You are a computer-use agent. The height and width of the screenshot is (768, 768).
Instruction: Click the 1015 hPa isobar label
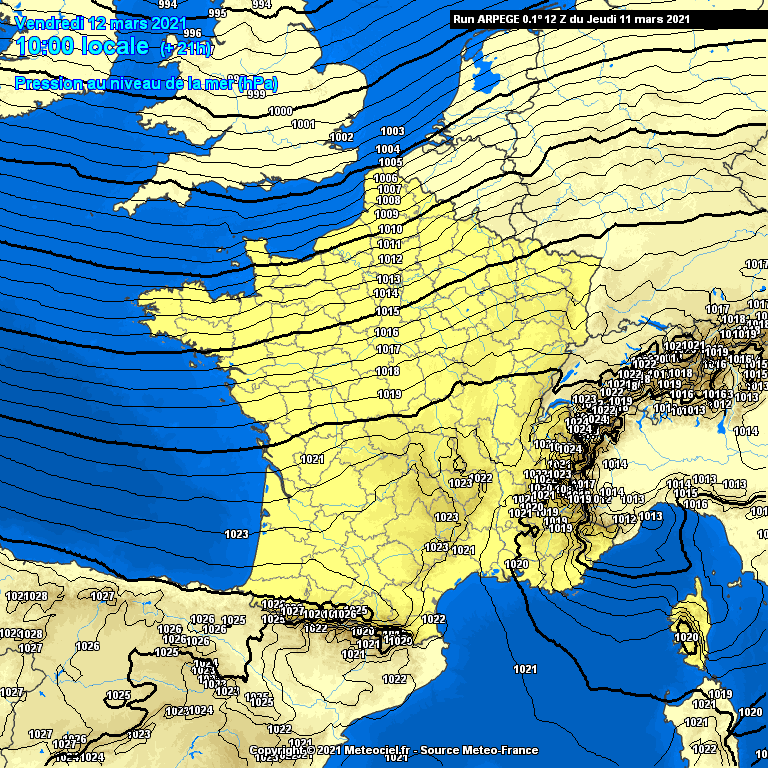coord(388,312)
